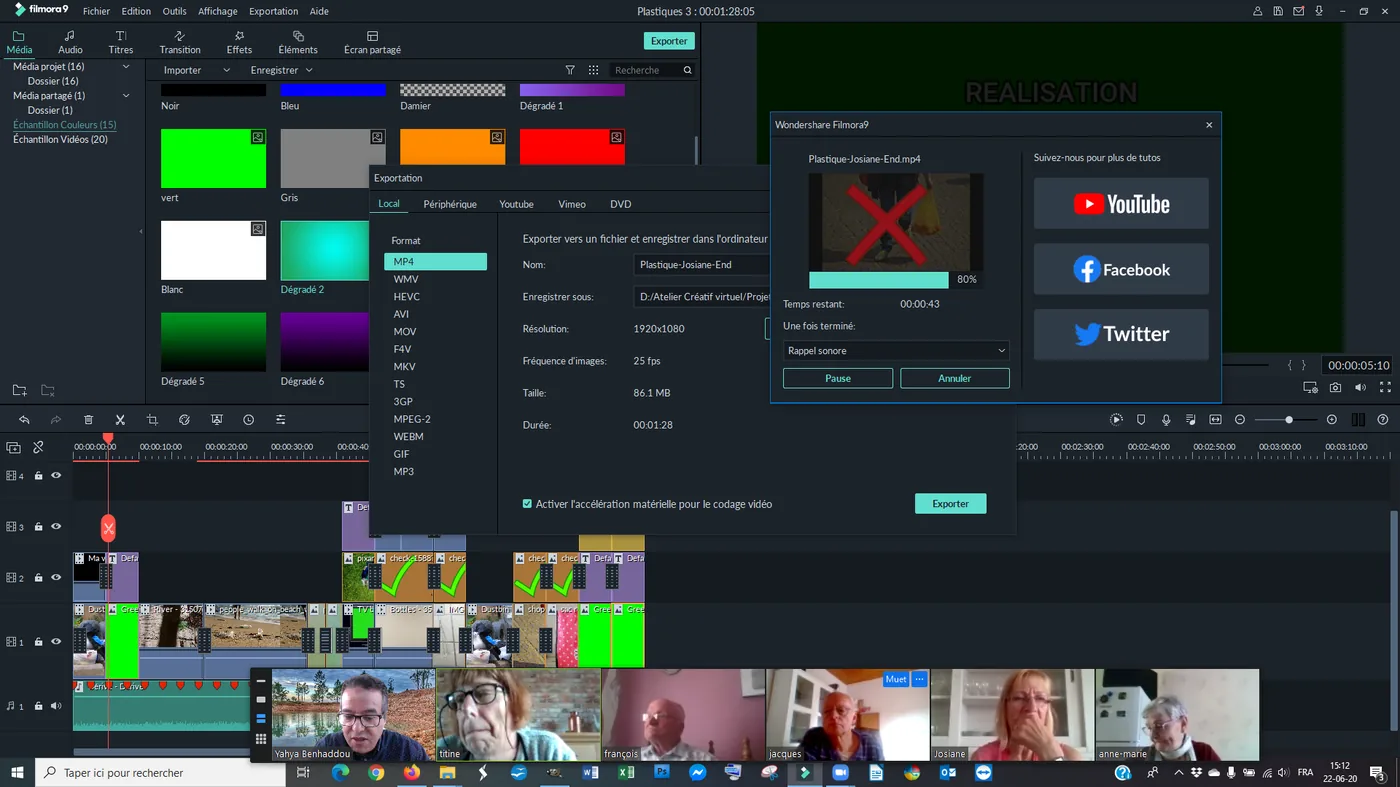Select the 'vert' green color sample

(214, 158)
